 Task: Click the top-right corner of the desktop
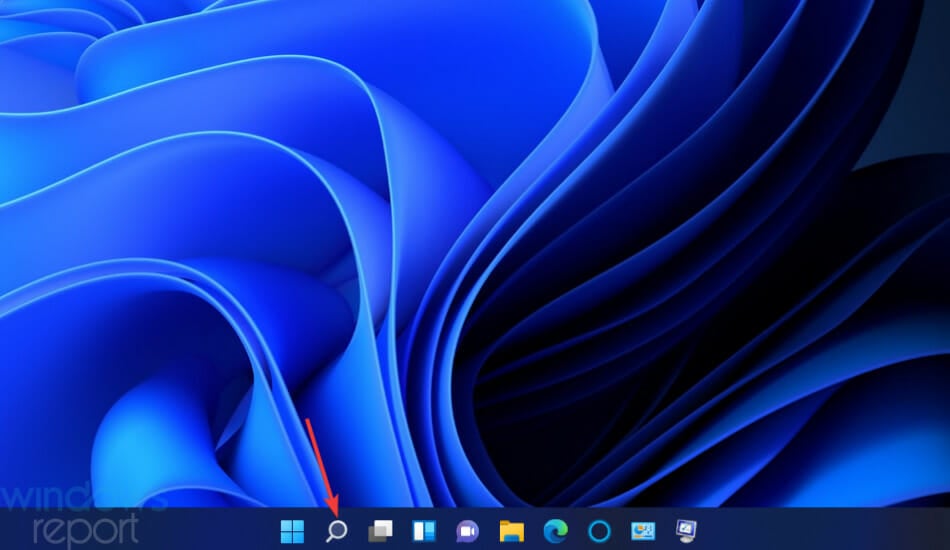940,8
